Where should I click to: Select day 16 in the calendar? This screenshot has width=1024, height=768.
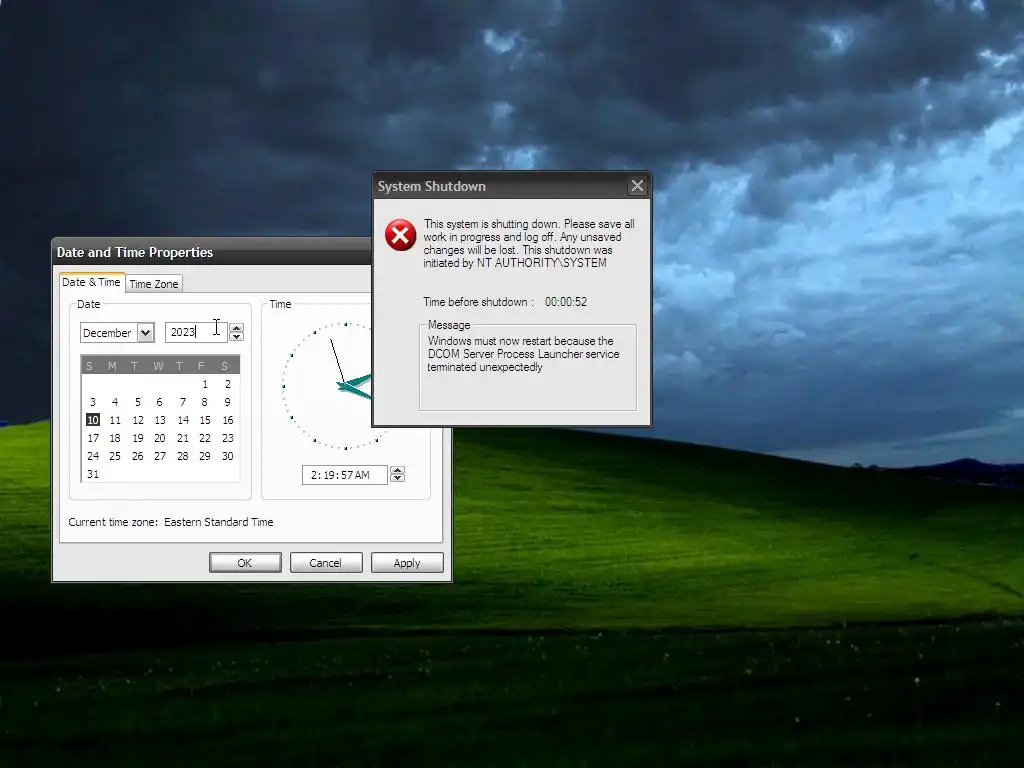pyautogui.click(x=227, y=420)
